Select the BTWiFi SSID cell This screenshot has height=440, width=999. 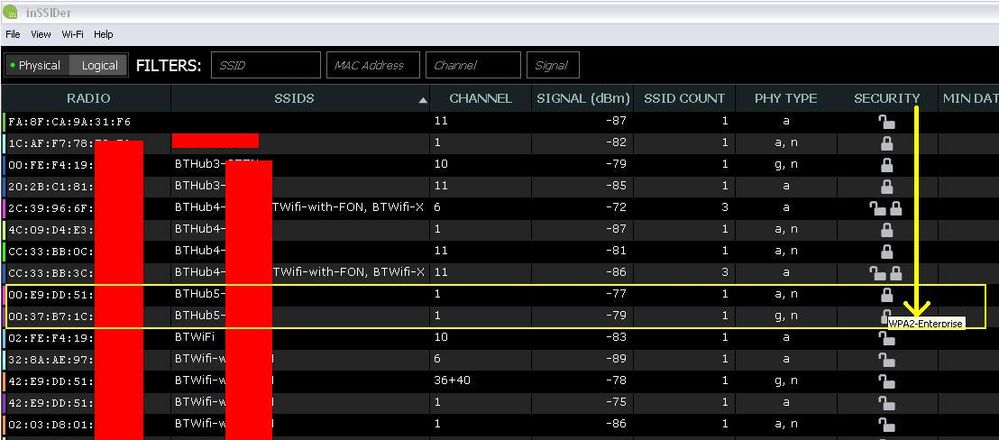[195, 338]
